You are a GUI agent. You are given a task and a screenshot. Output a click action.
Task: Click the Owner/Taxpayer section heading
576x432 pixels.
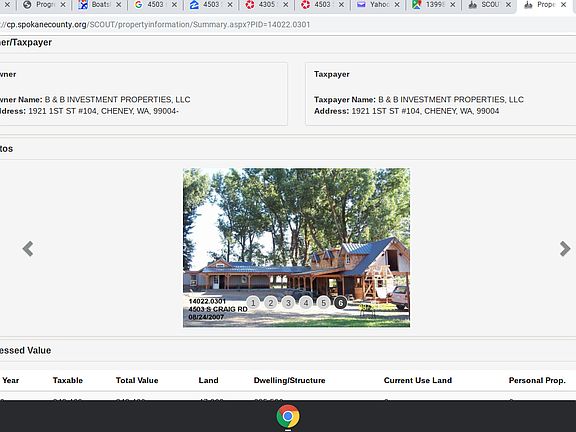[26, 42]
